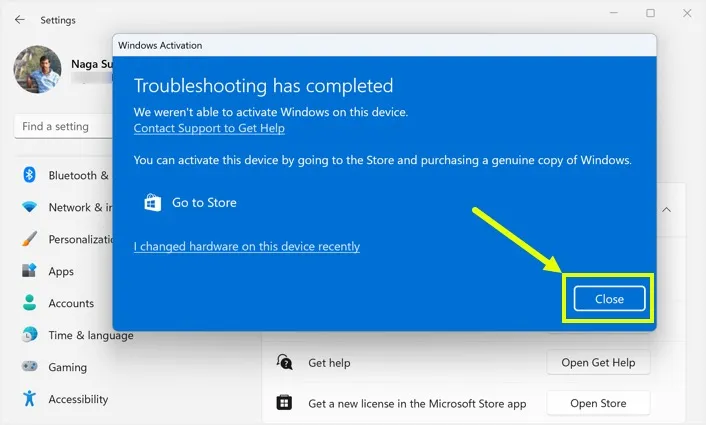
Task: Click the back arrow in Settings
Action: click(x=19, y=20)
